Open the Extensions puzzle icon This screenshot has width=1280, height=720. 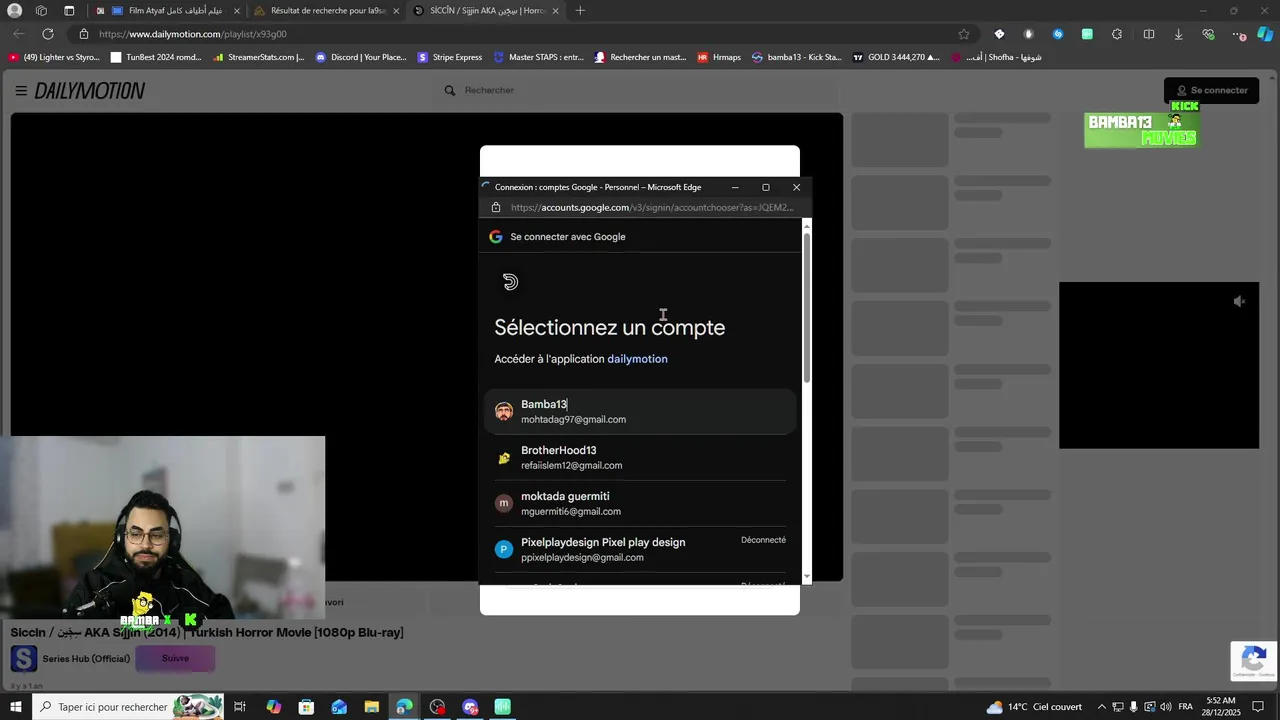pos(1117,34)
